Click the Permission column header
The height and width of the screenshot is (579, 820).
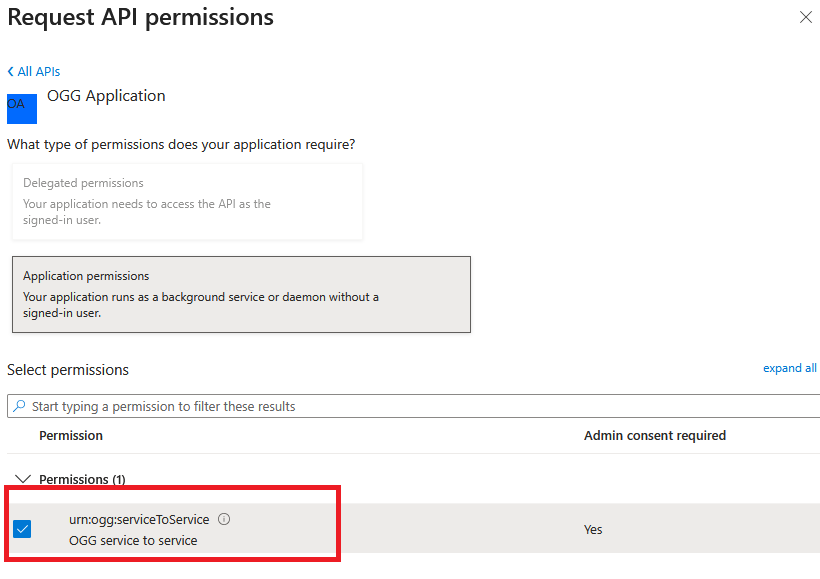coord(71,435)
